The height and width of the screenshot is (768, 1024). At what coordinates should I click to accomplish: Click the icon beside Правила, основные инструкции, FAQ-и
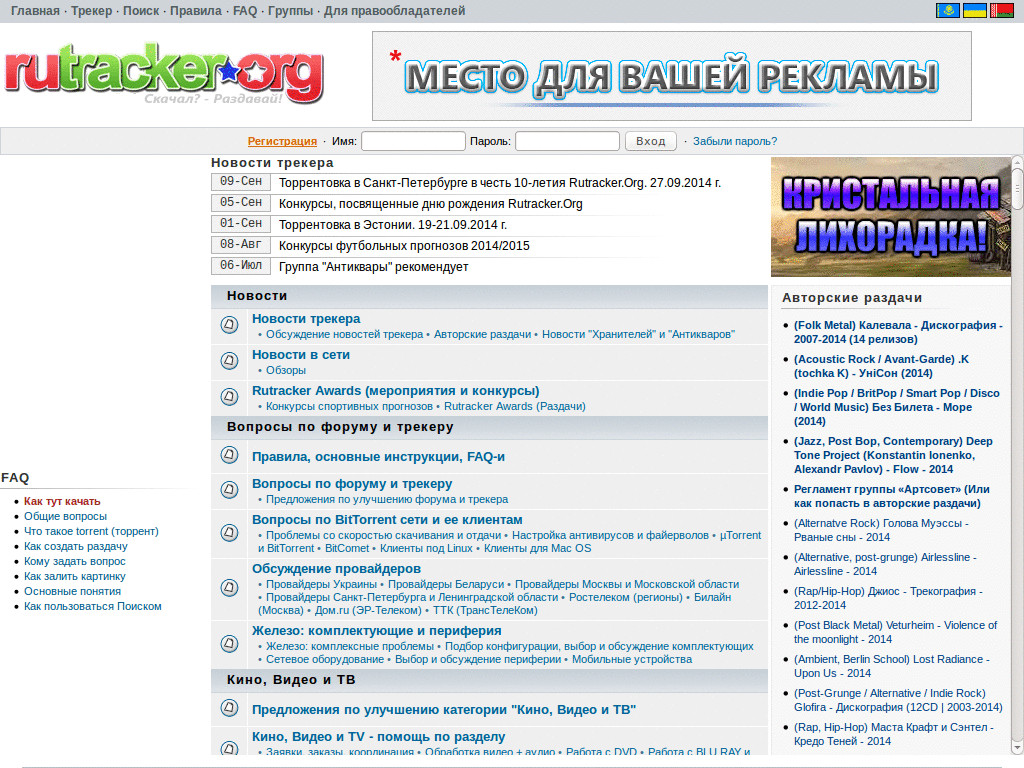tap(227, 456)
